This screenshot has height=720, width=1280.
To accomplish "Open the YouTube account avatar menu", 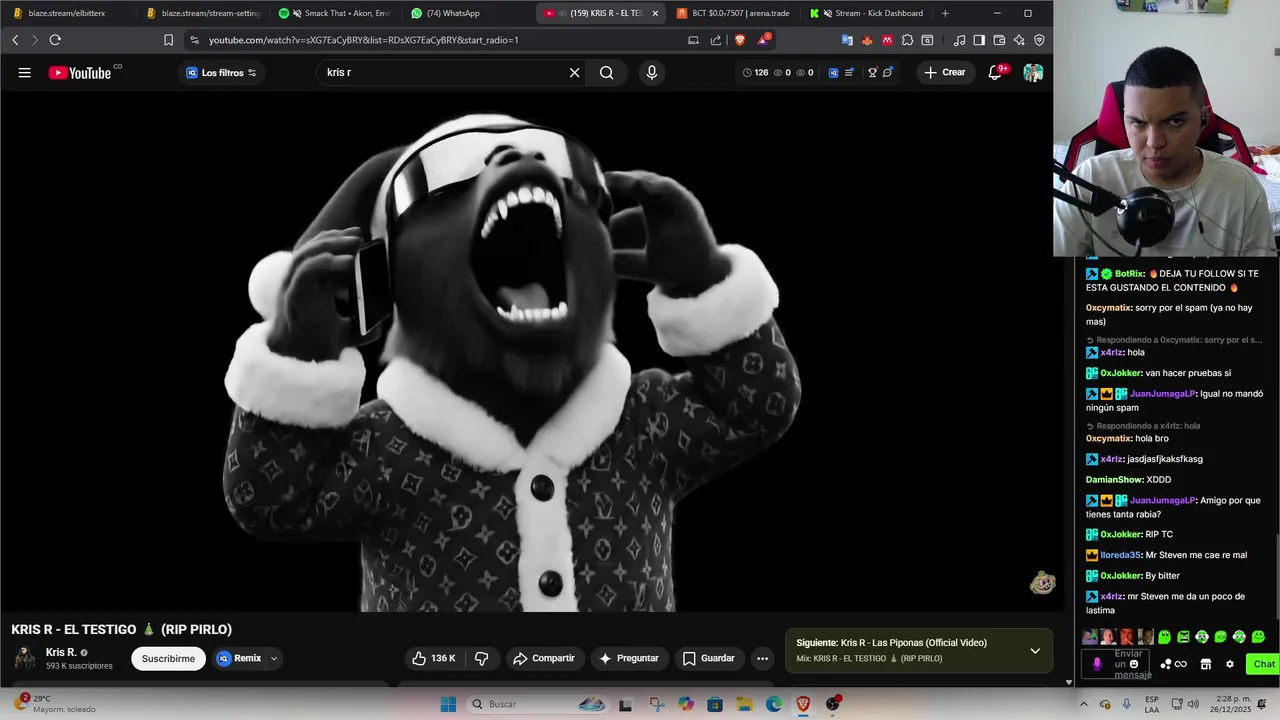I will click(1033, 72).
